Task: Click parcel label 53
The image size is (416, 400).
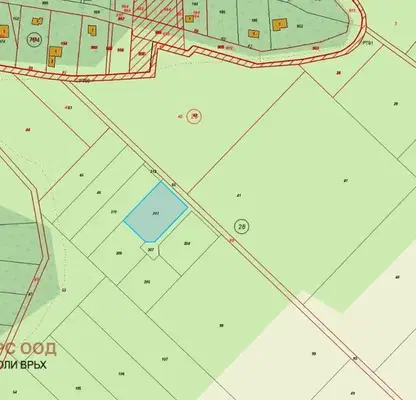Action: coord(64,290)
